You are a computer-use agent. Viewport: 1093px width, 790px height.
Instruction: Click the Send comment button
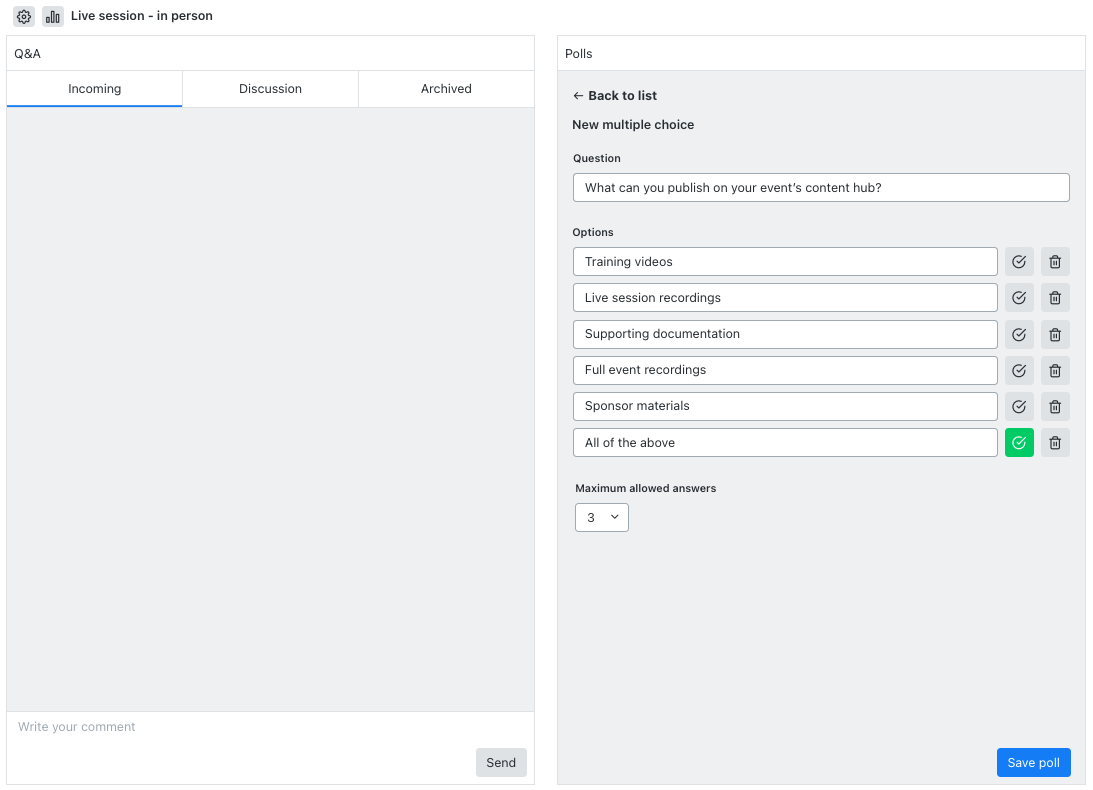click(501, 762)
